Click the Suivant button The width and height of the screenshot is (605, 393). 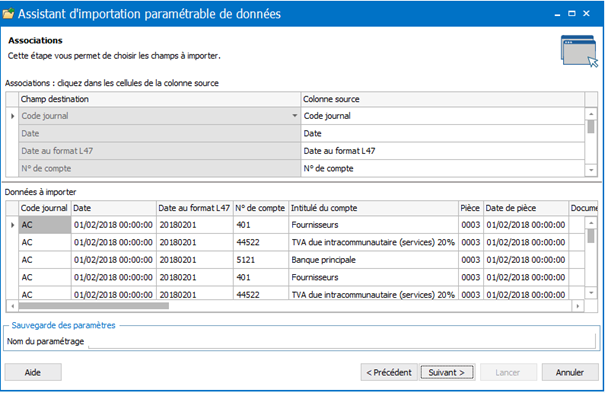447,373
